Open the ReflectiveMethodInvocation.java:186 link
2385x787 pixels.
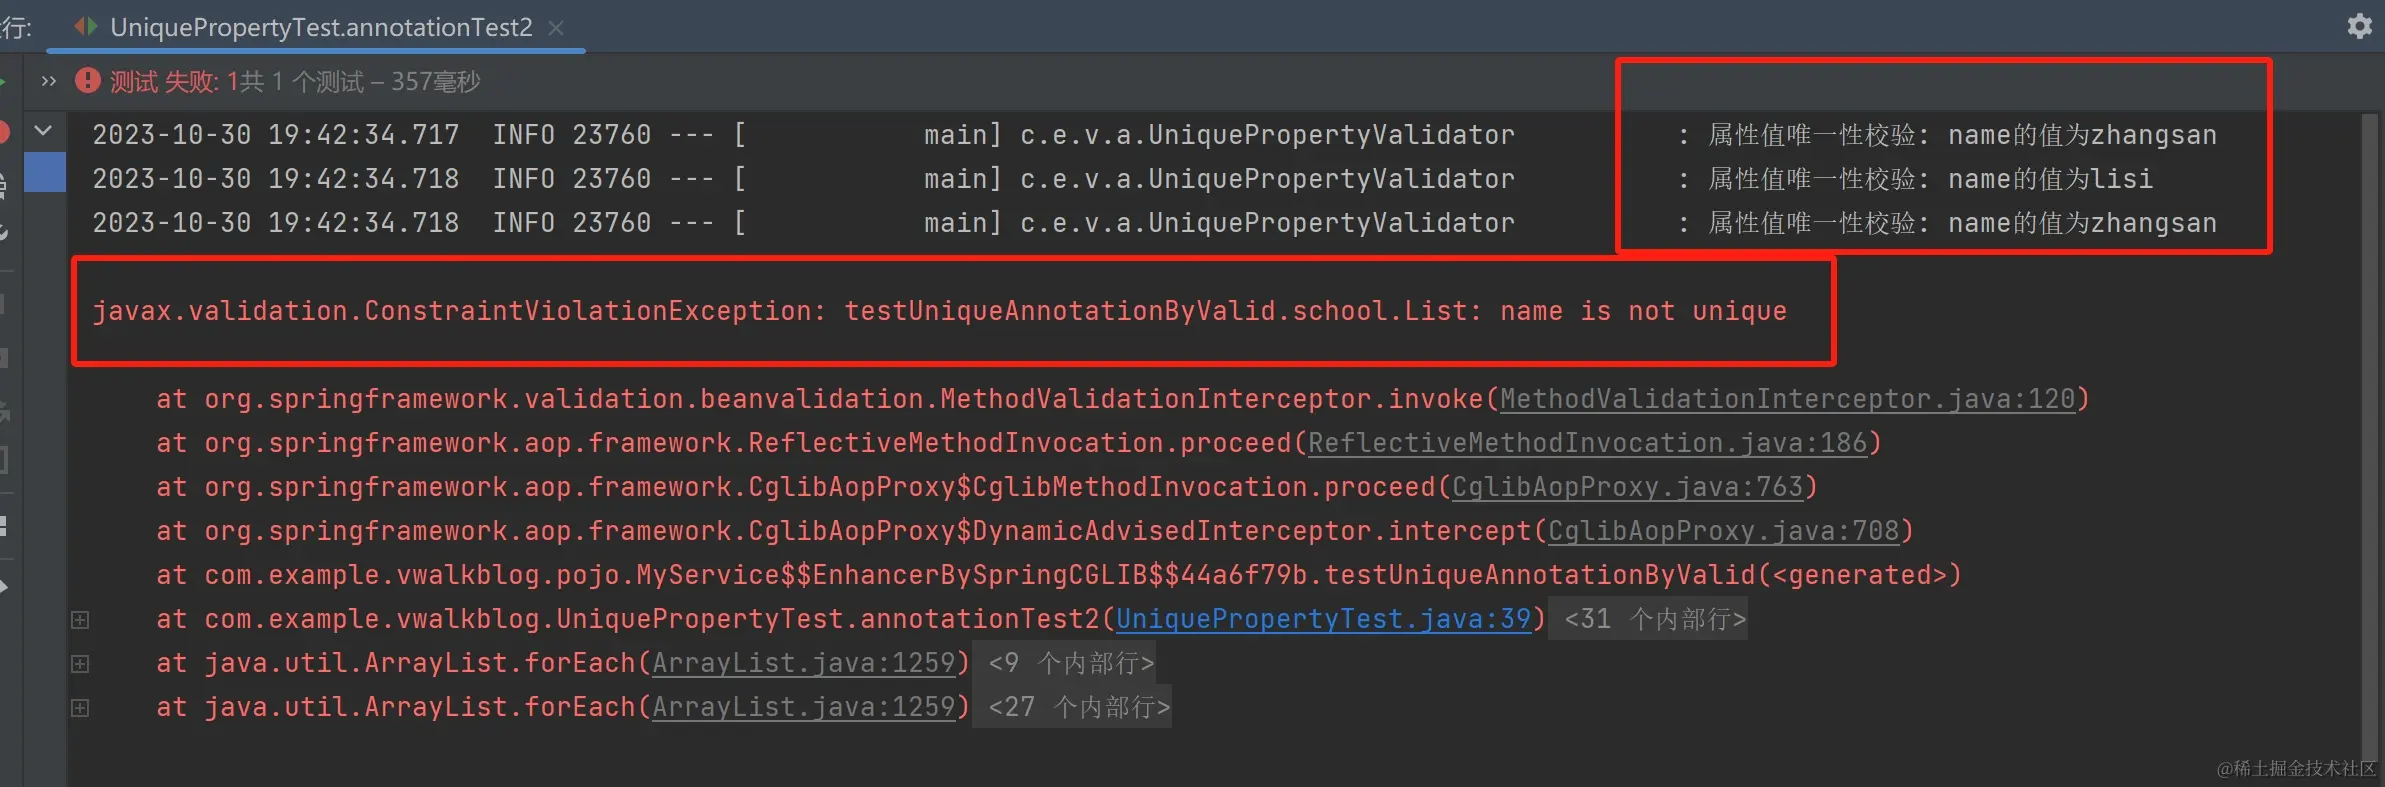1587,443
